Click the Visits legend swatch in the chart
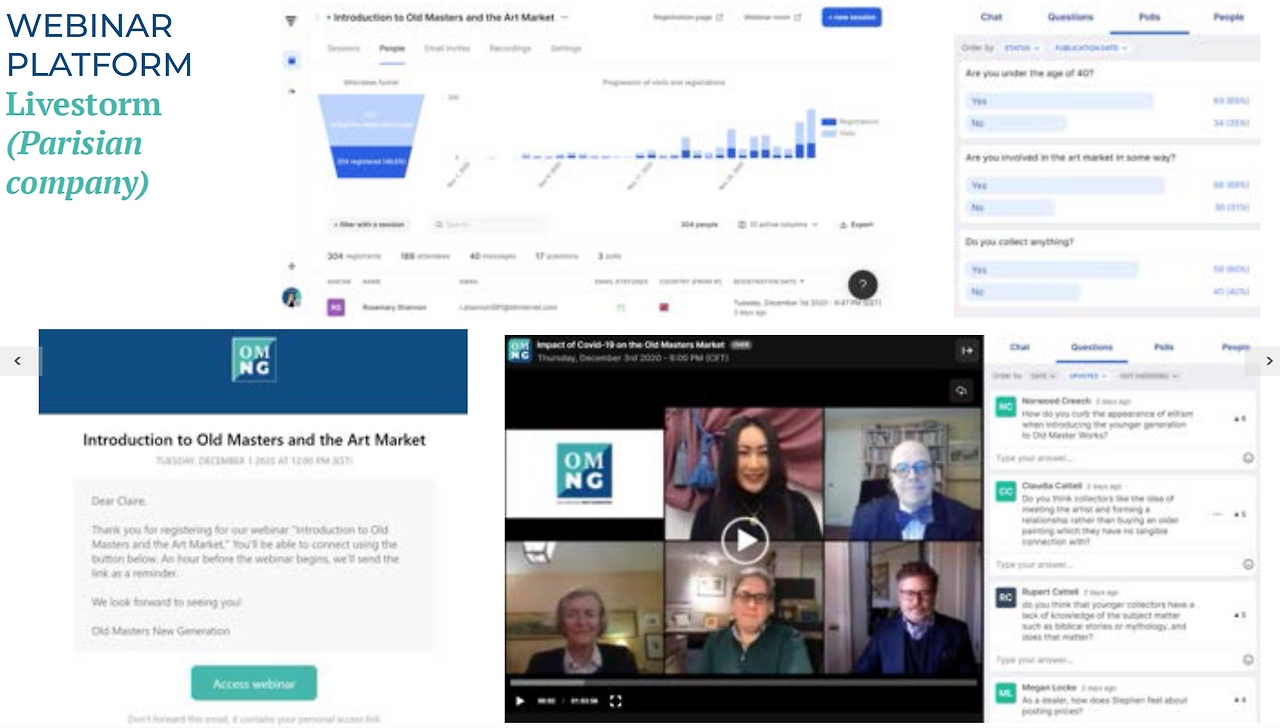This screenshot has width=1280, height=728. (827, 132)
